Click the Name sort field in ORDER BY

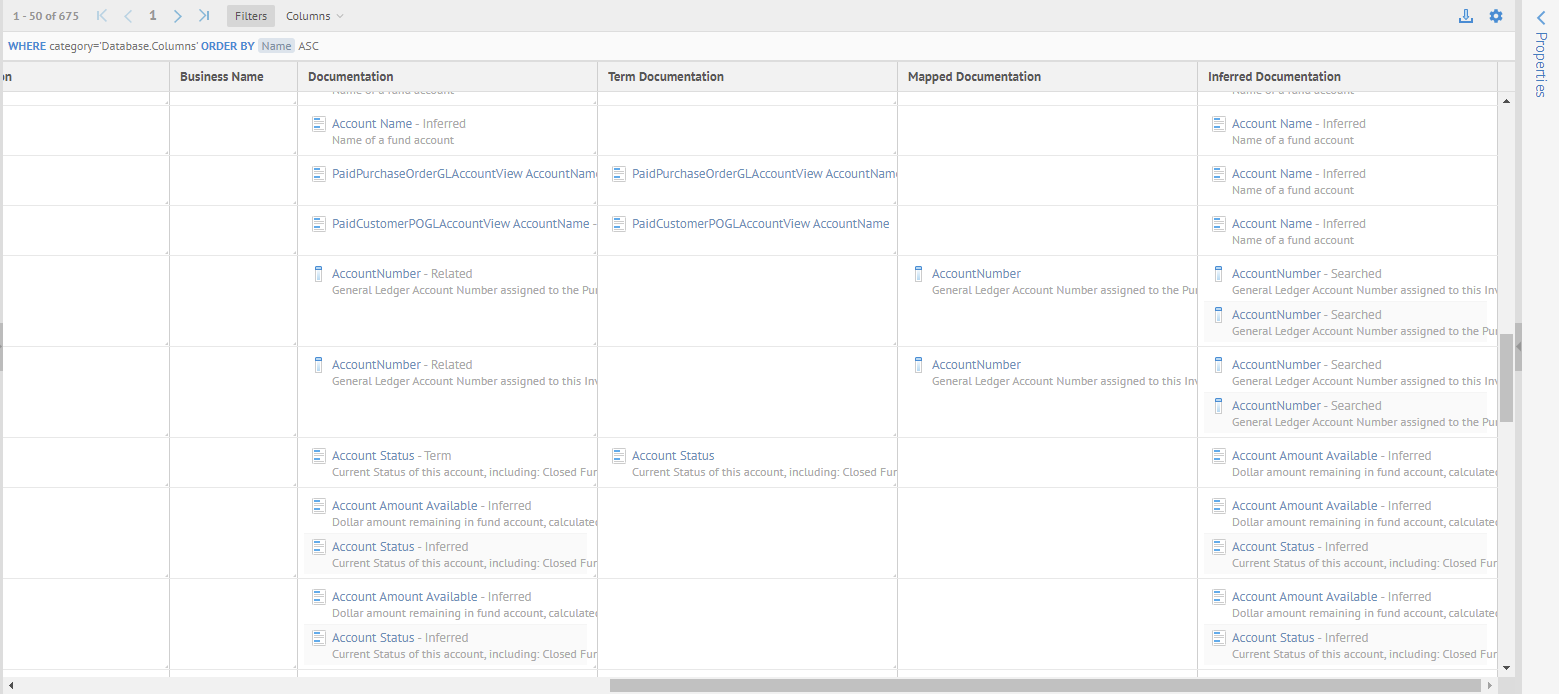click(277, 46)
